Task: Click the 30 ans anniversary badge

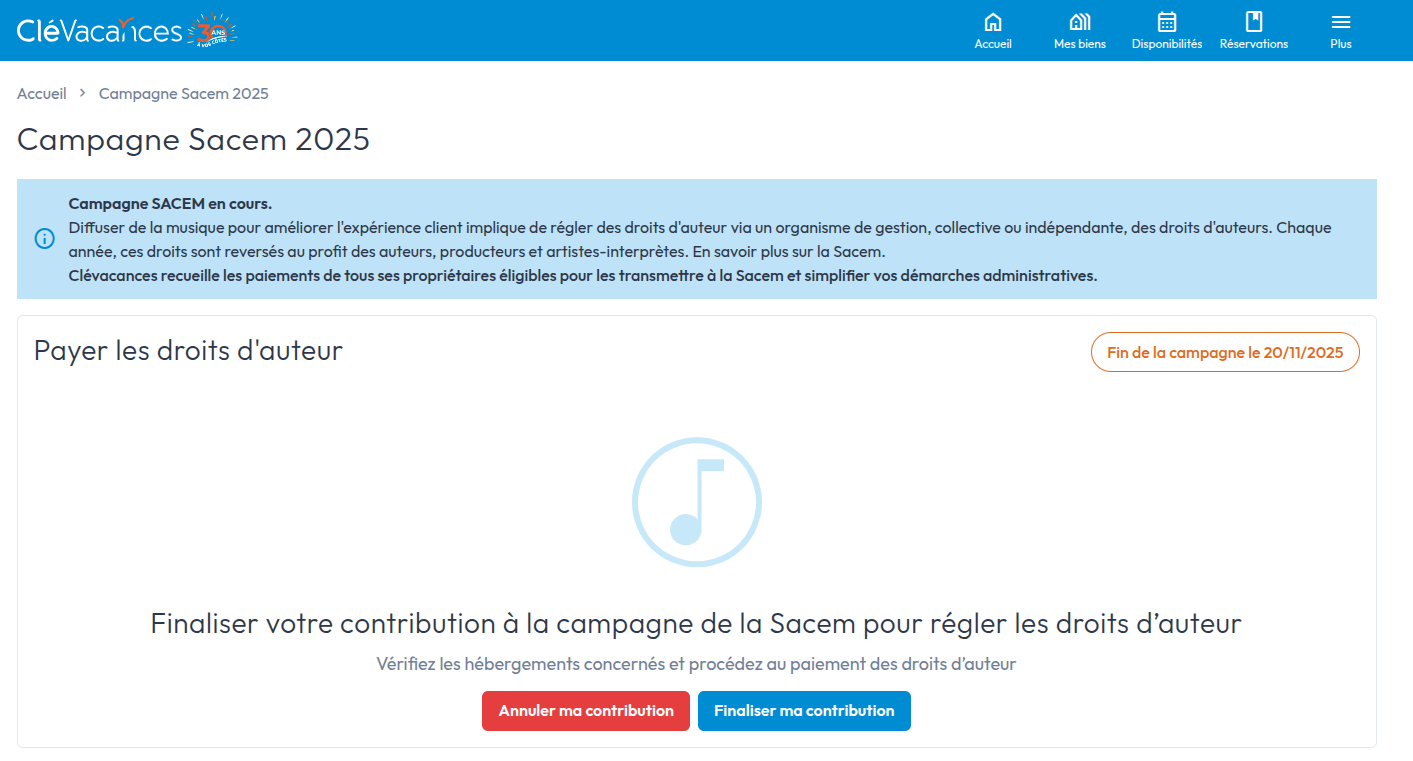Action: point(213,30)
